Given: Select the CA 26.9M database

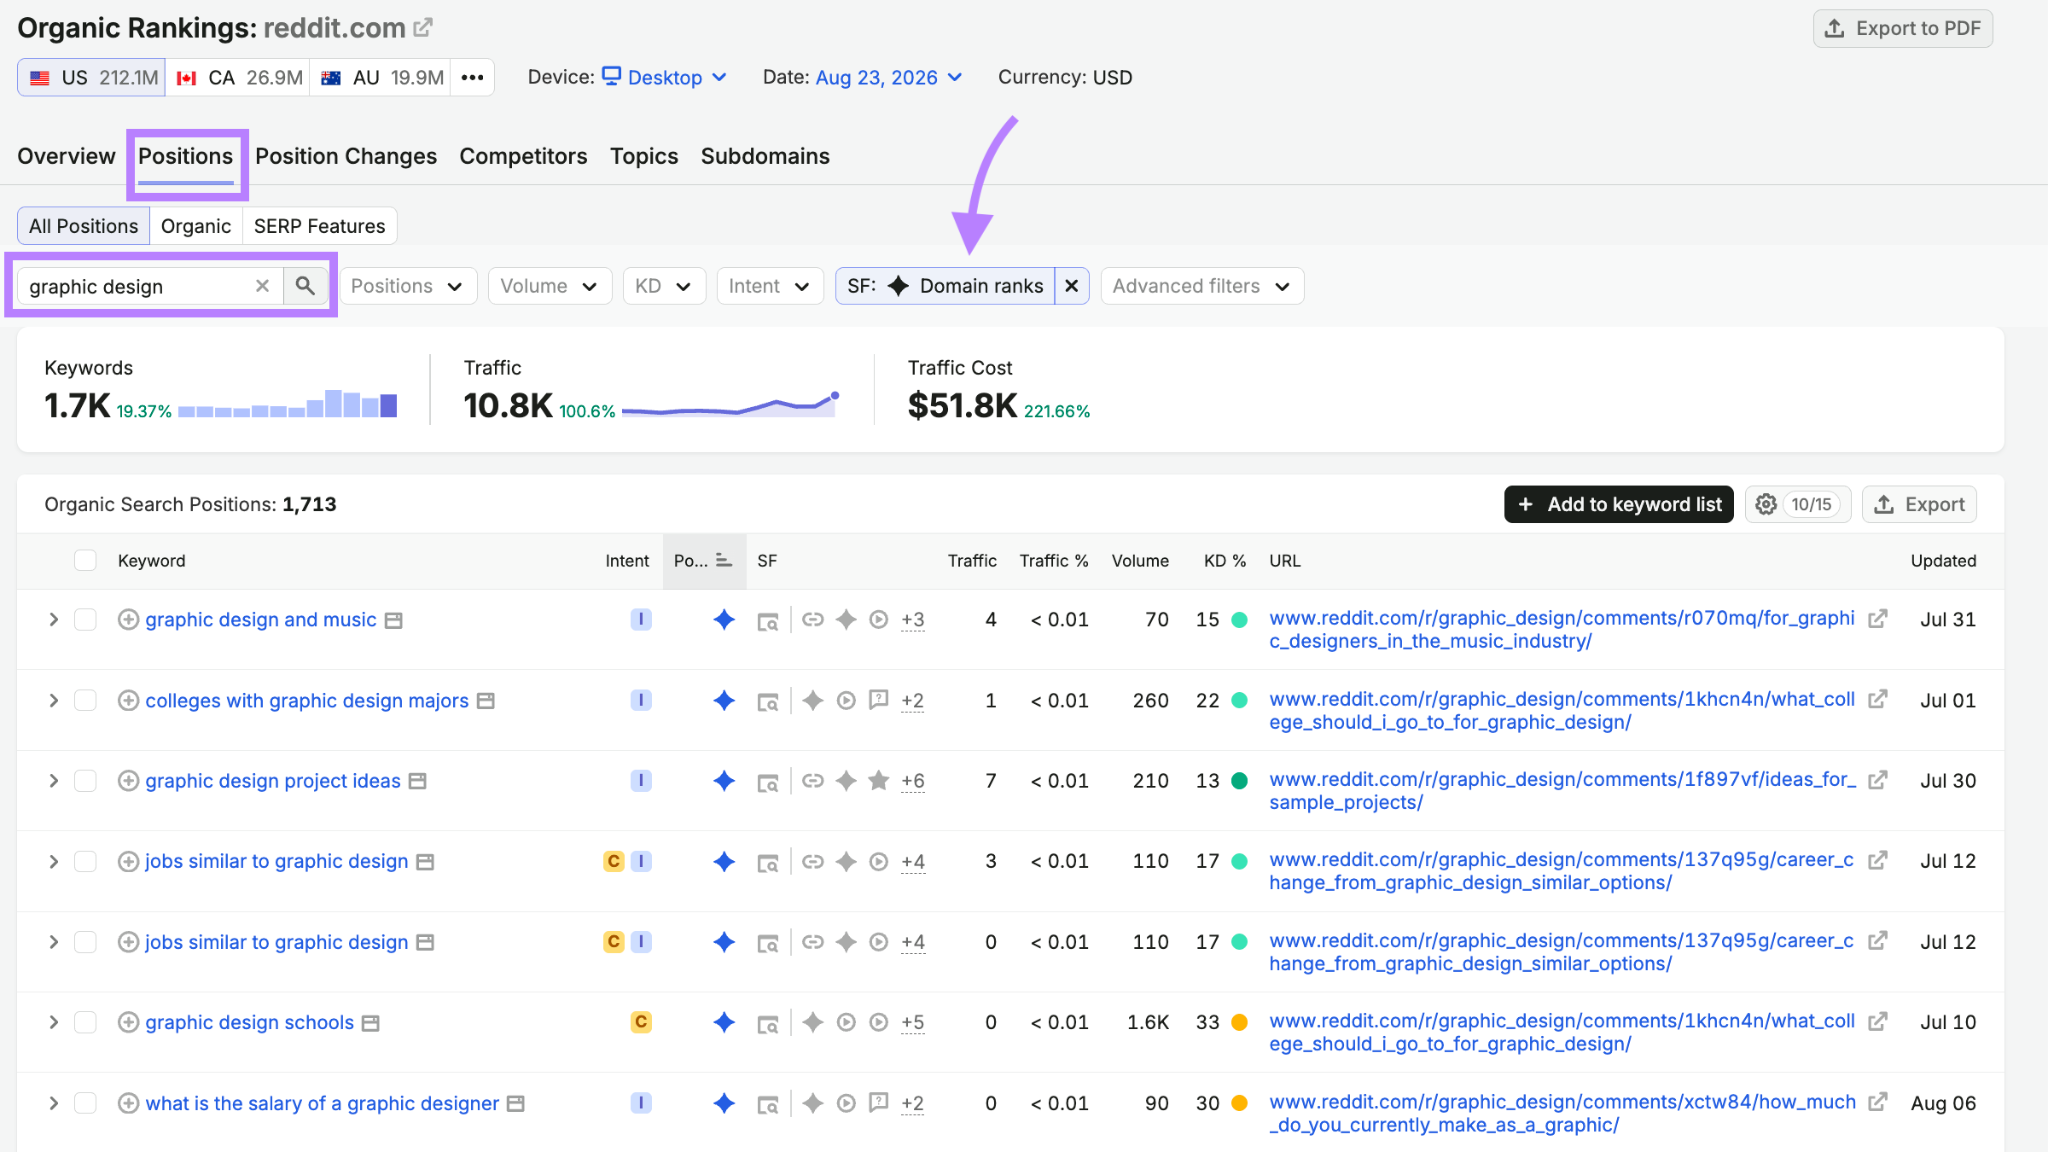Looking at the screenshot, I should coord(240,78).
